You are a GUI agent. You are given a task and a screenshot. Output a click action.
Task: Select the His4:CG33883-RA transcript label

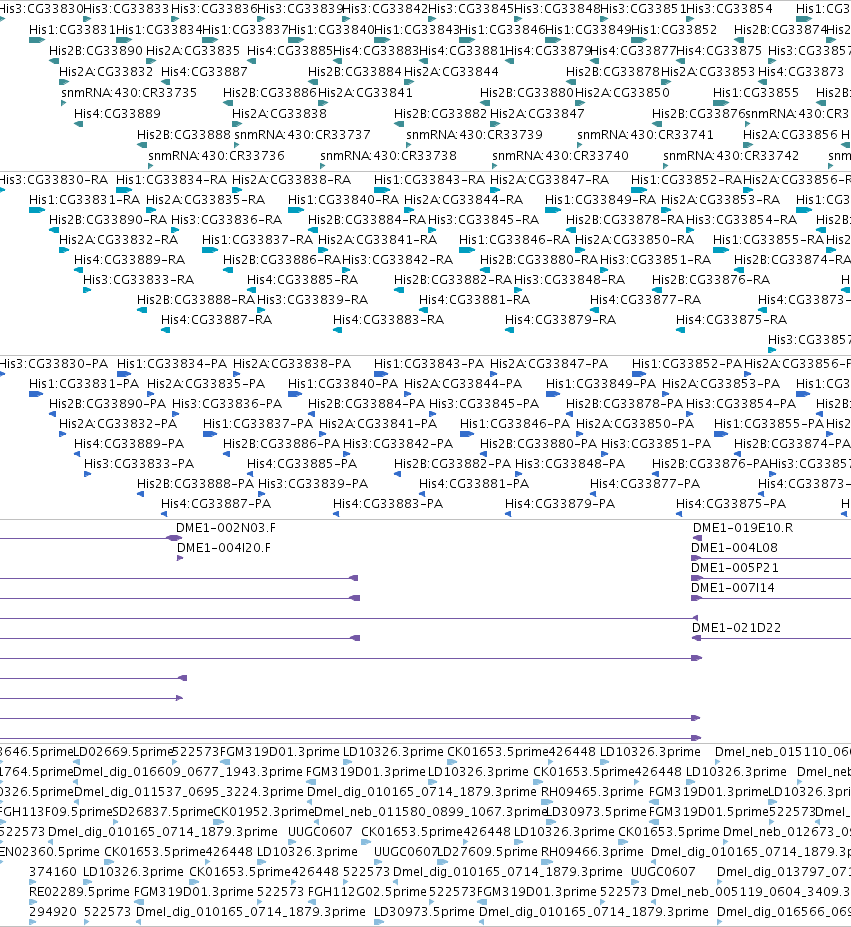pyautogui.click(x=389, y=320)
